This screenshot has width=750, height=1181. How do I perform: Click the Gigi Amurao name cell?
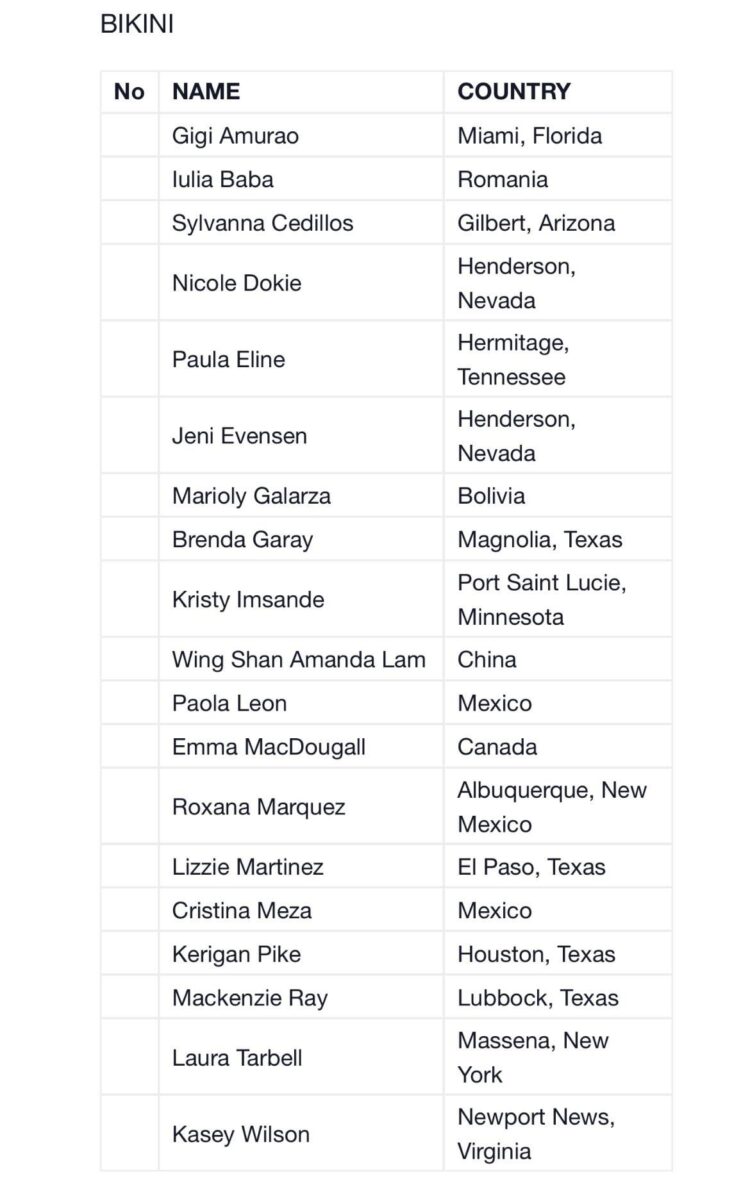235,135
